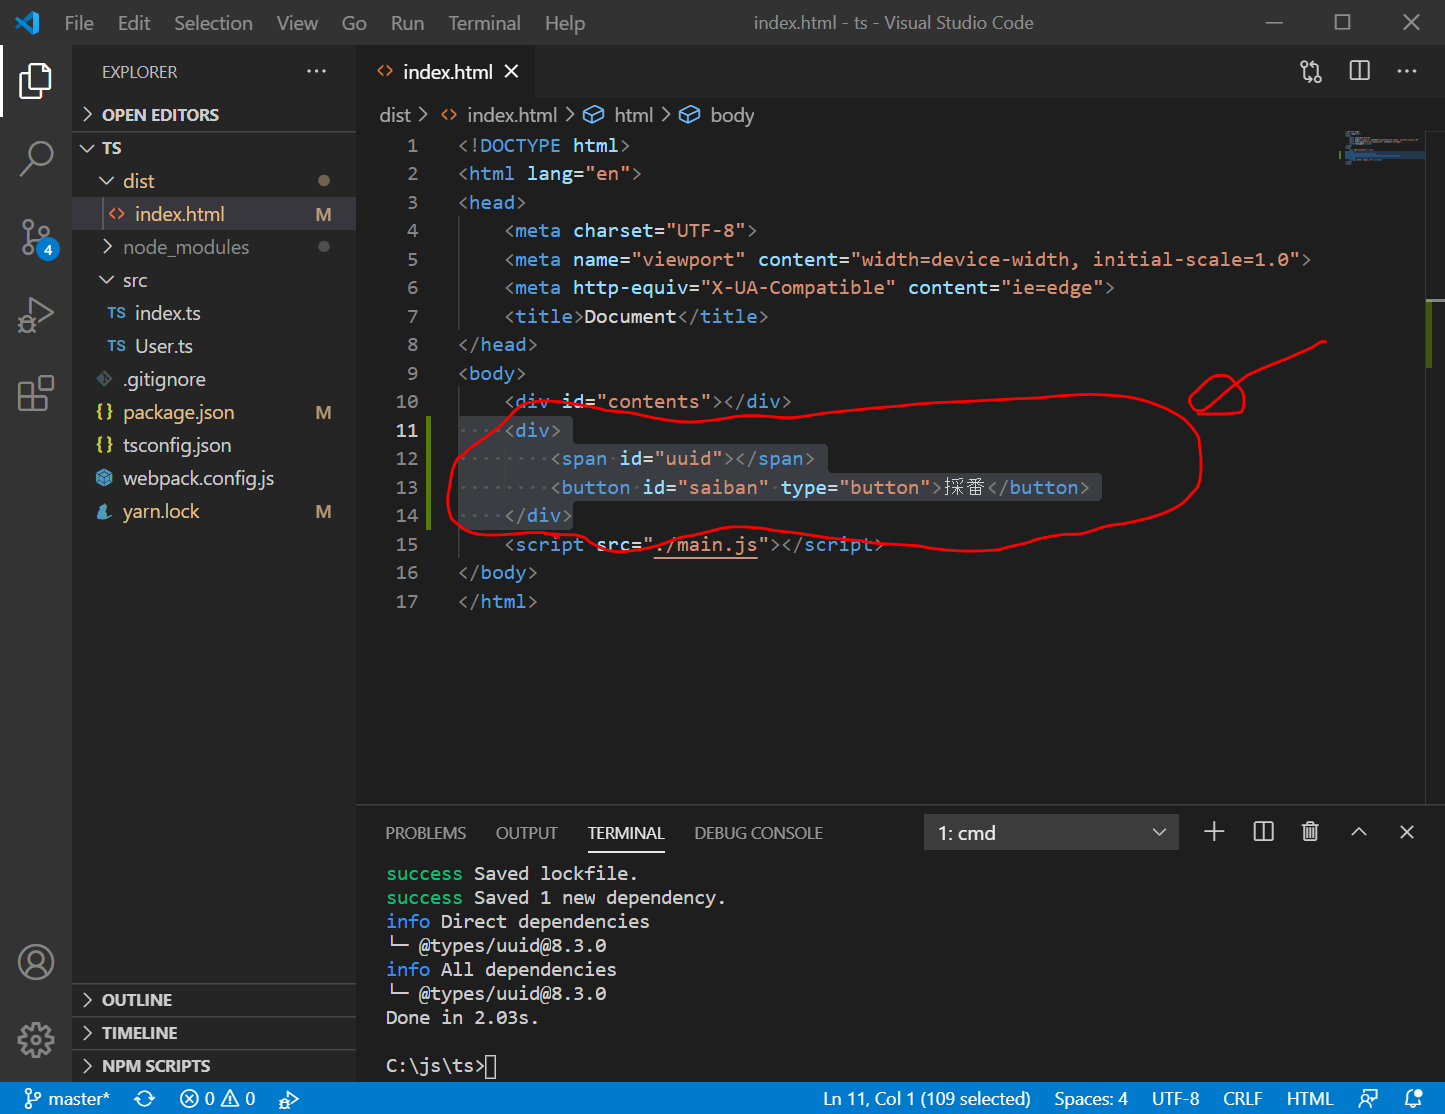Click master* branch in status bar
The height and width of the screenshot is (1114, 1445).
pyautogui.click(x=66, y=1098)
